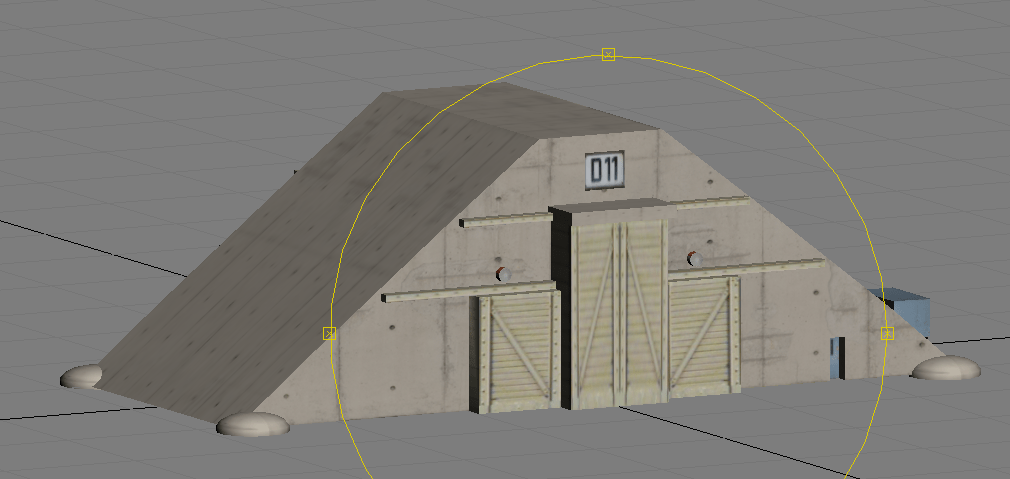
Task: Select the left wooden door panel
Action: click(519, 353)
